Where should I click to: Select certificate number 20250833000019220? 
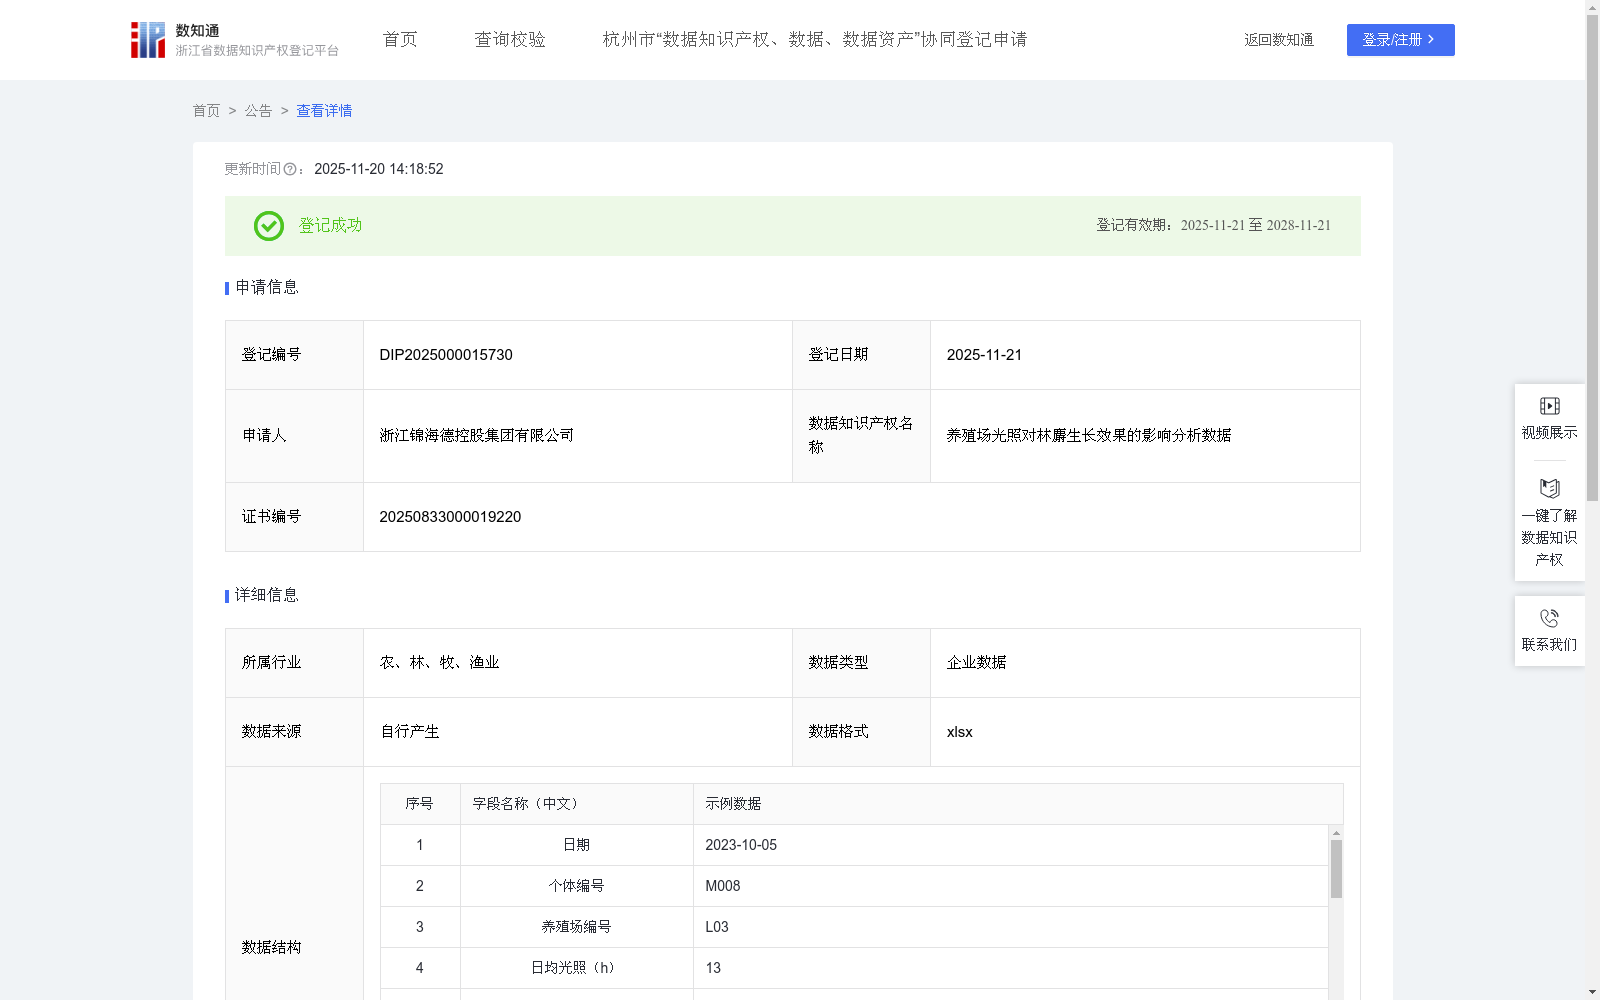point(450,517)
